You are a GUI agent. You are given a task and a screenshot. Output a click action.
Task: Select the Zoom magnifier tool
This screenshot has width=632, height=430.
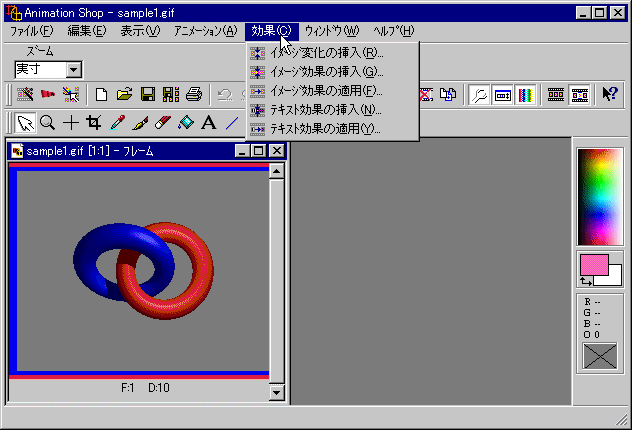[48, 123]
